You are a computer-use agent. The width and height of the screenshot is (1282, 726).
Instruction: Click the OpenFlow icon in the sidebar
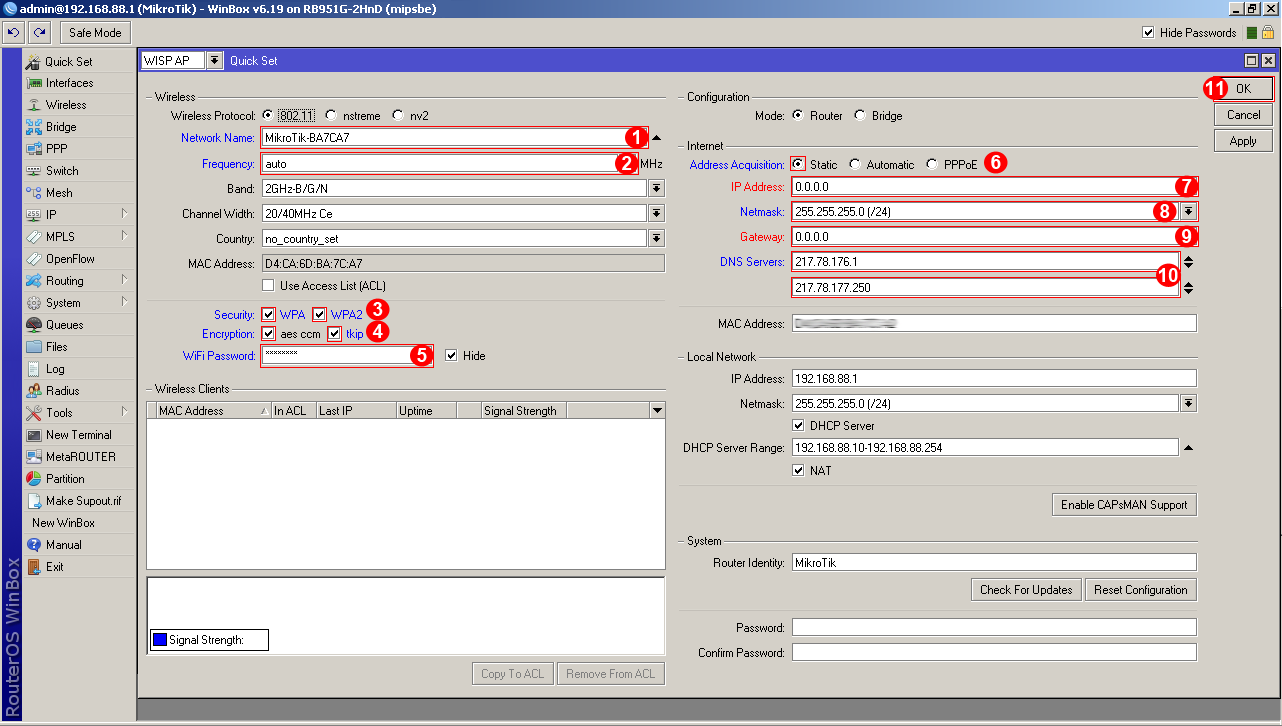tap(34, 259)
